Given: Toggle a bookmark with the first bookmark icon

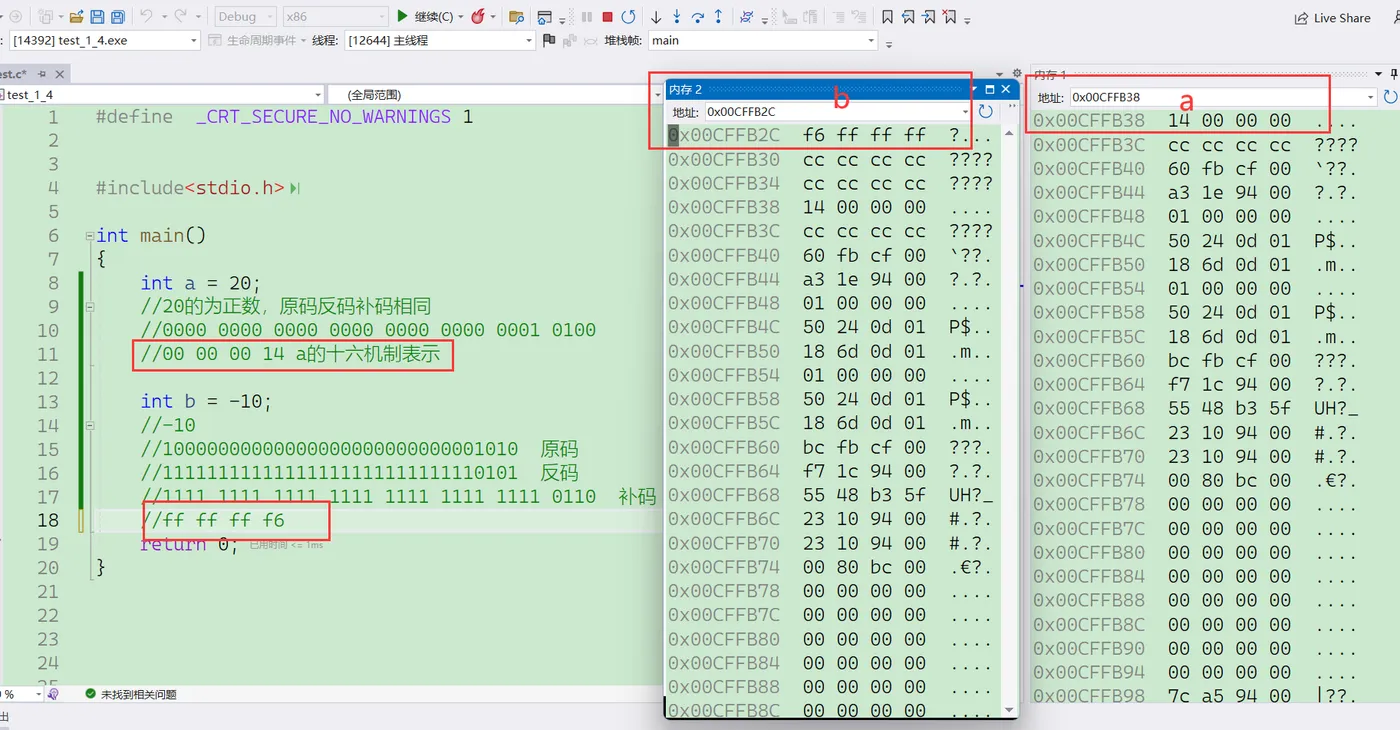Looking at the screenshot, I should click(x=887, y=17).
